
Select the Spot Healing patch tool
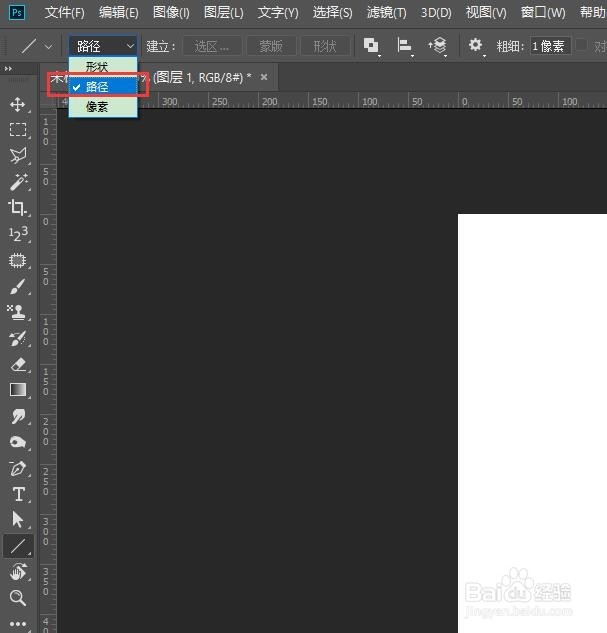click(18, 260)
